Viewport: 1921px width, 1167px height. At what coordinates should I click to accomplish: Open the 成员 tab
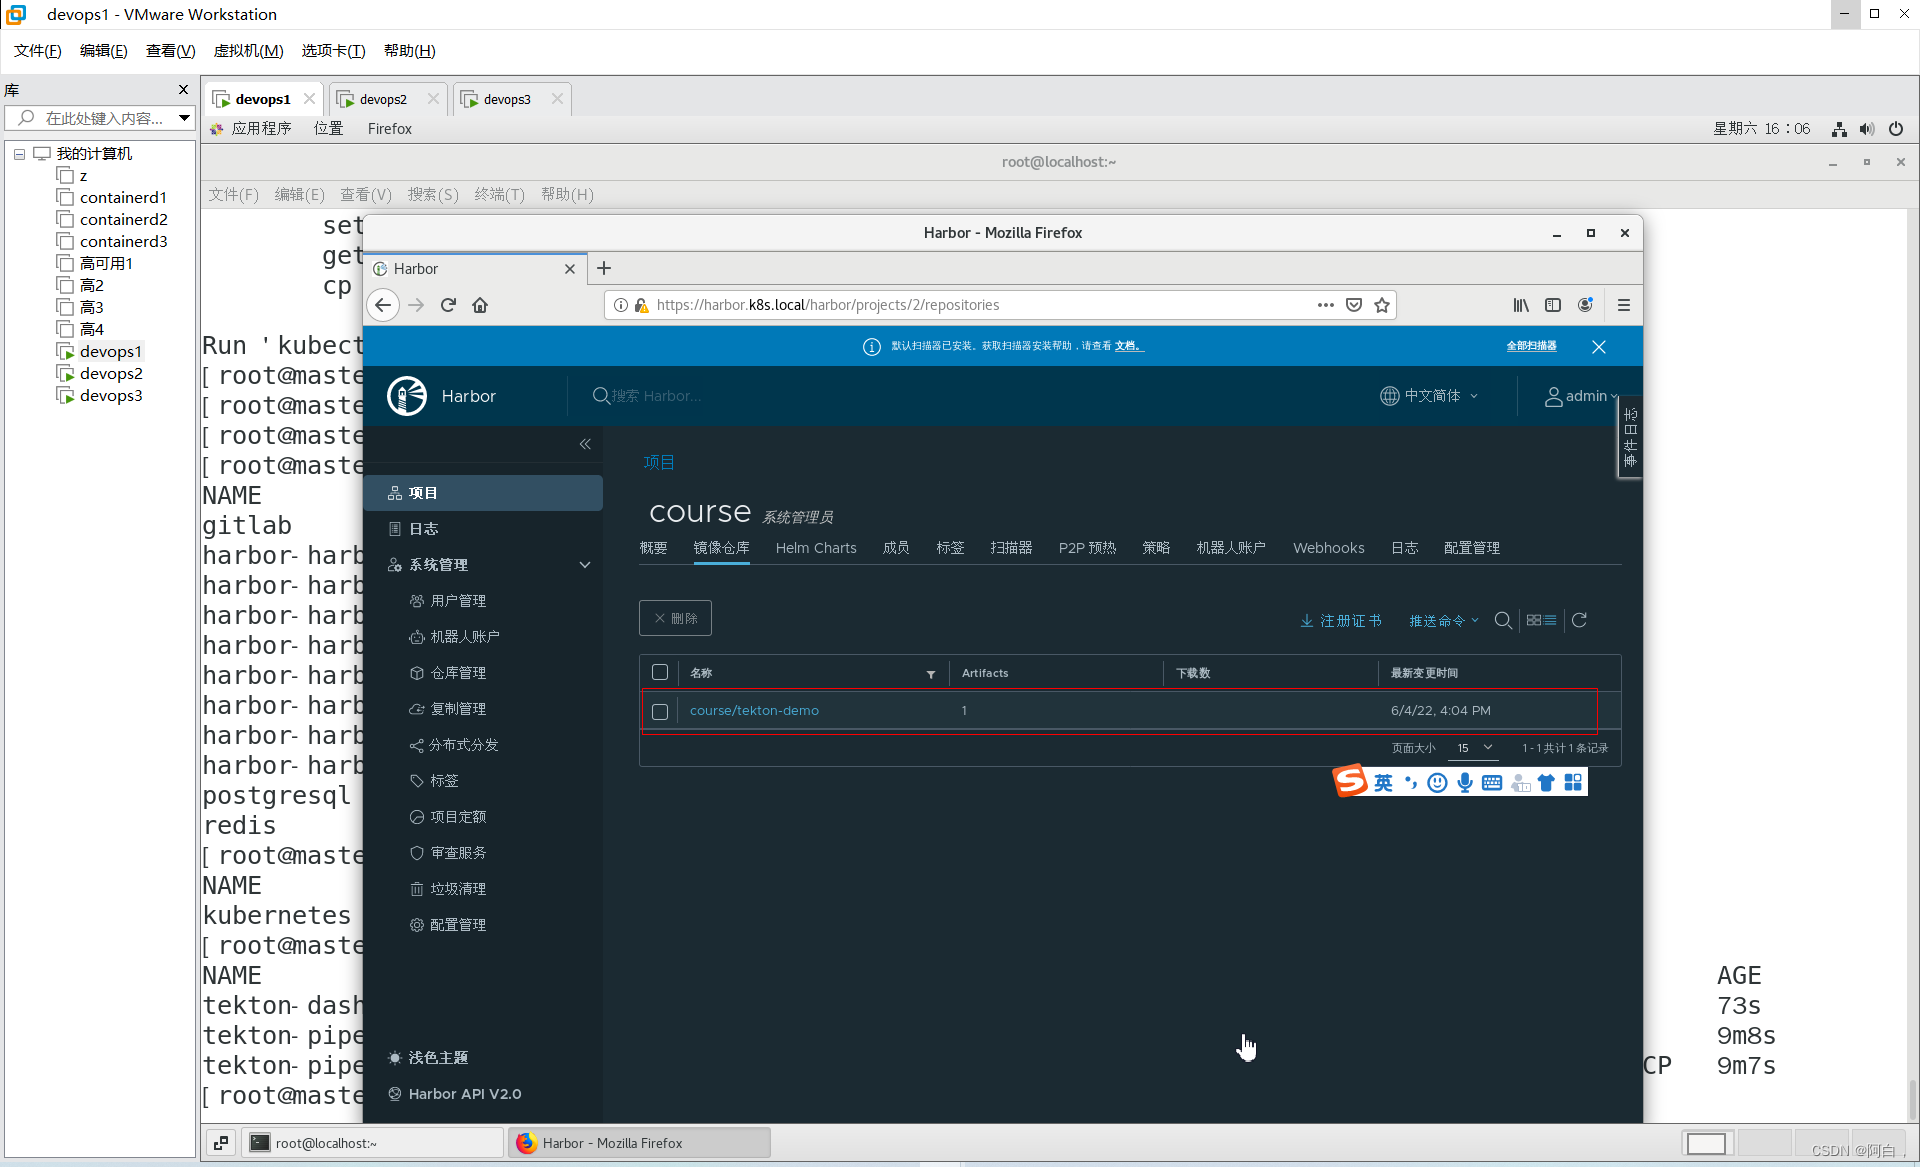896,548
